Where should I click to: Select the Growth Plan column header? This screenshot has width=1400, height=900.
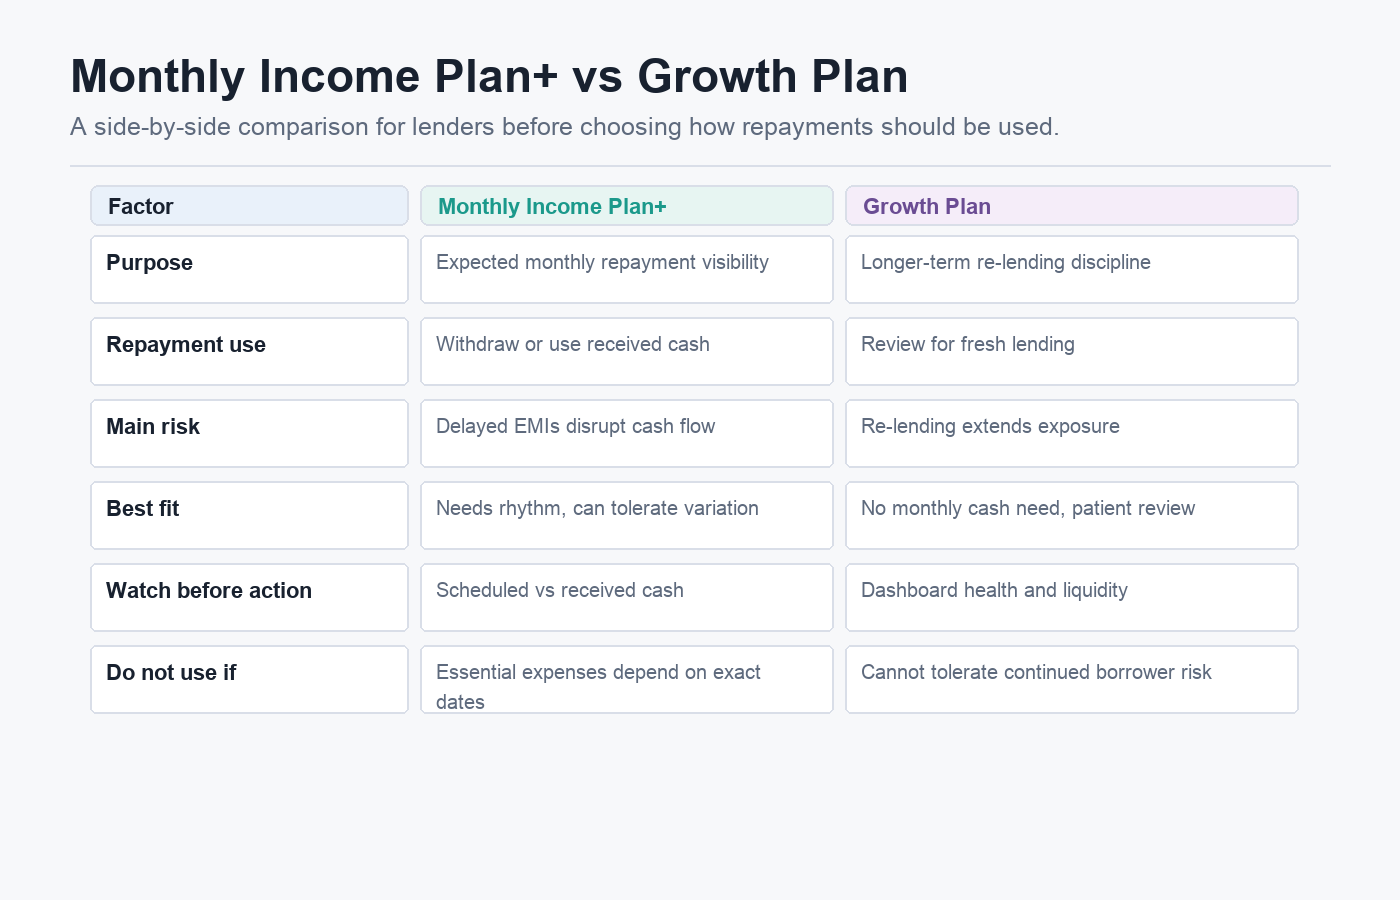click(1072, 206)
